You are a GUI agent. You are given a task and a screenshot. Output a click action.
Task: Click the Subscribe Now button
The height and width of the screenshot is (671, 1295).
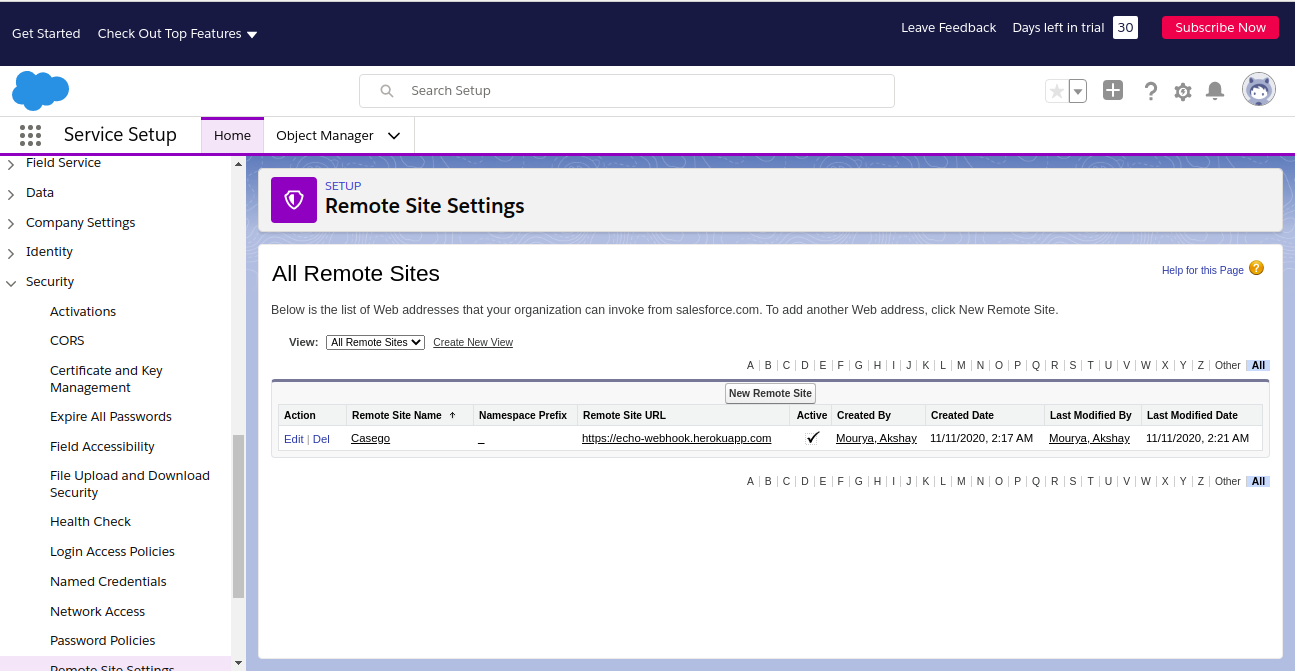(1220, 28)
